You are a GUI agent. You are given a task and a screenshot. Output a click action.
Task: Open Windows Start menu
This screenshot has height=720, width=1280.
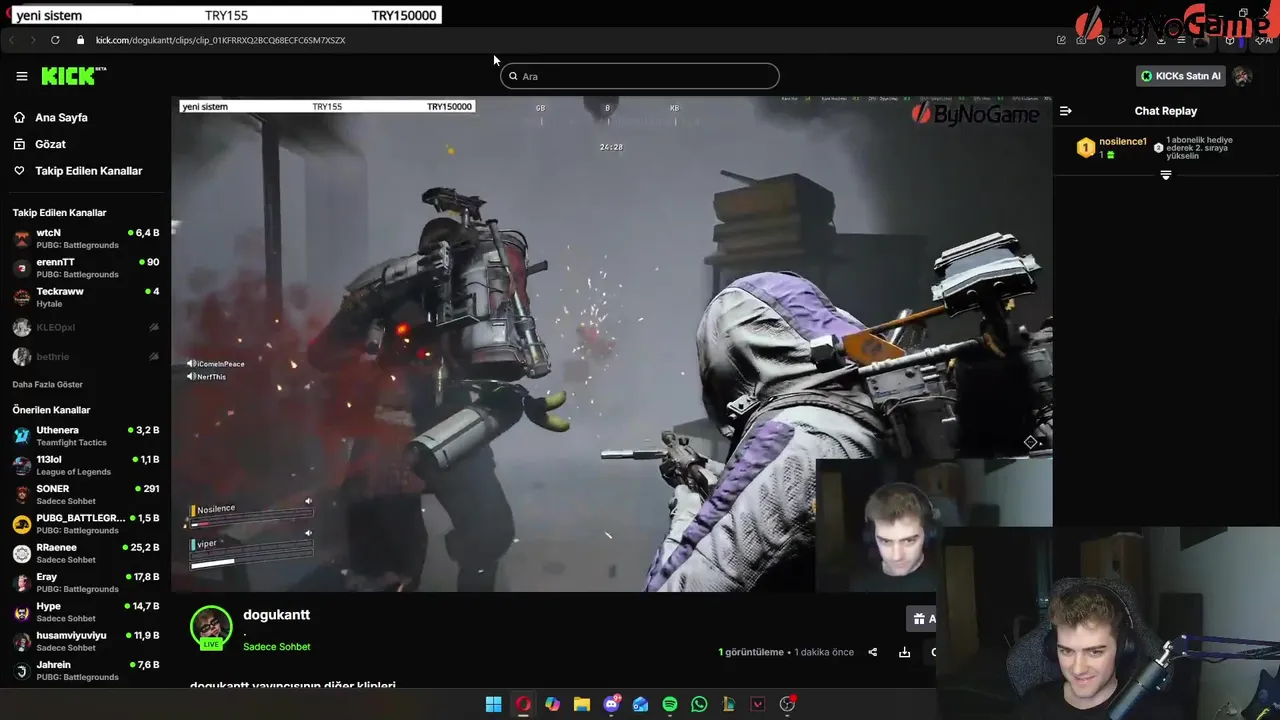click(493, 704)
